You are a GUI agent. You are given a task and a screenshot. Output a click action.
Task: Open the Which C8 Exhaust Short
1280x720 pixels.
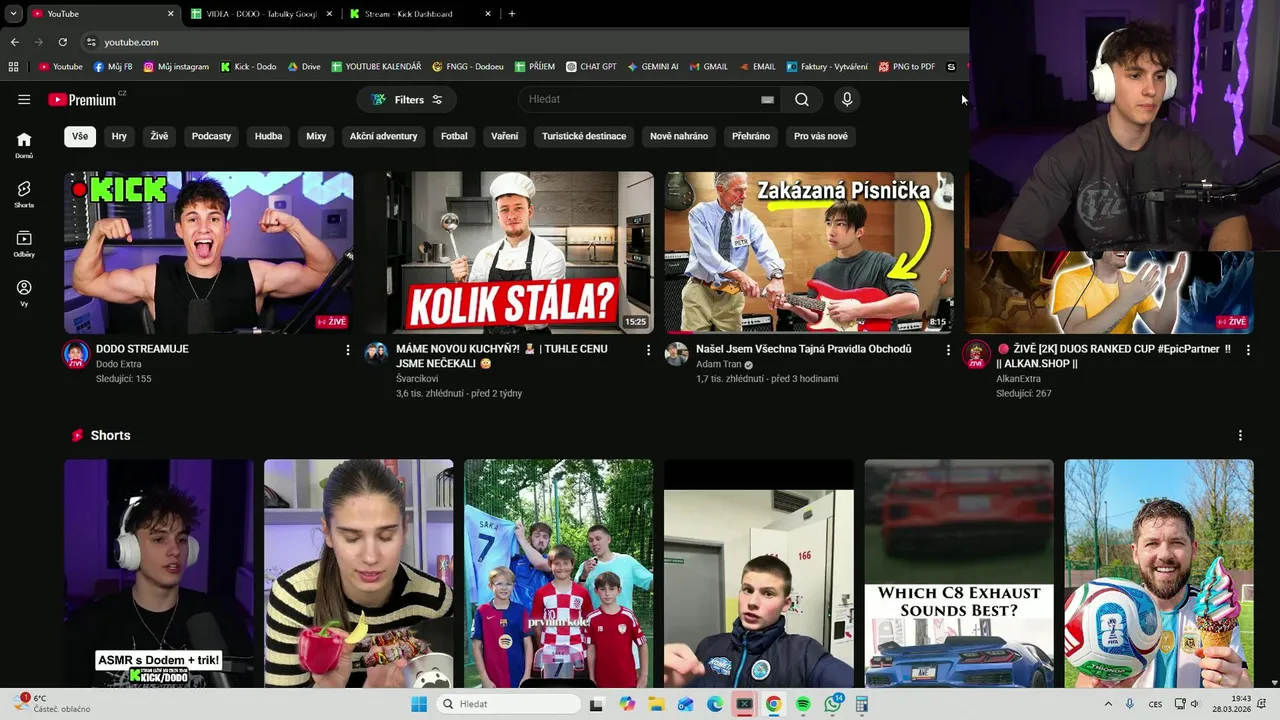click(959, 574)
